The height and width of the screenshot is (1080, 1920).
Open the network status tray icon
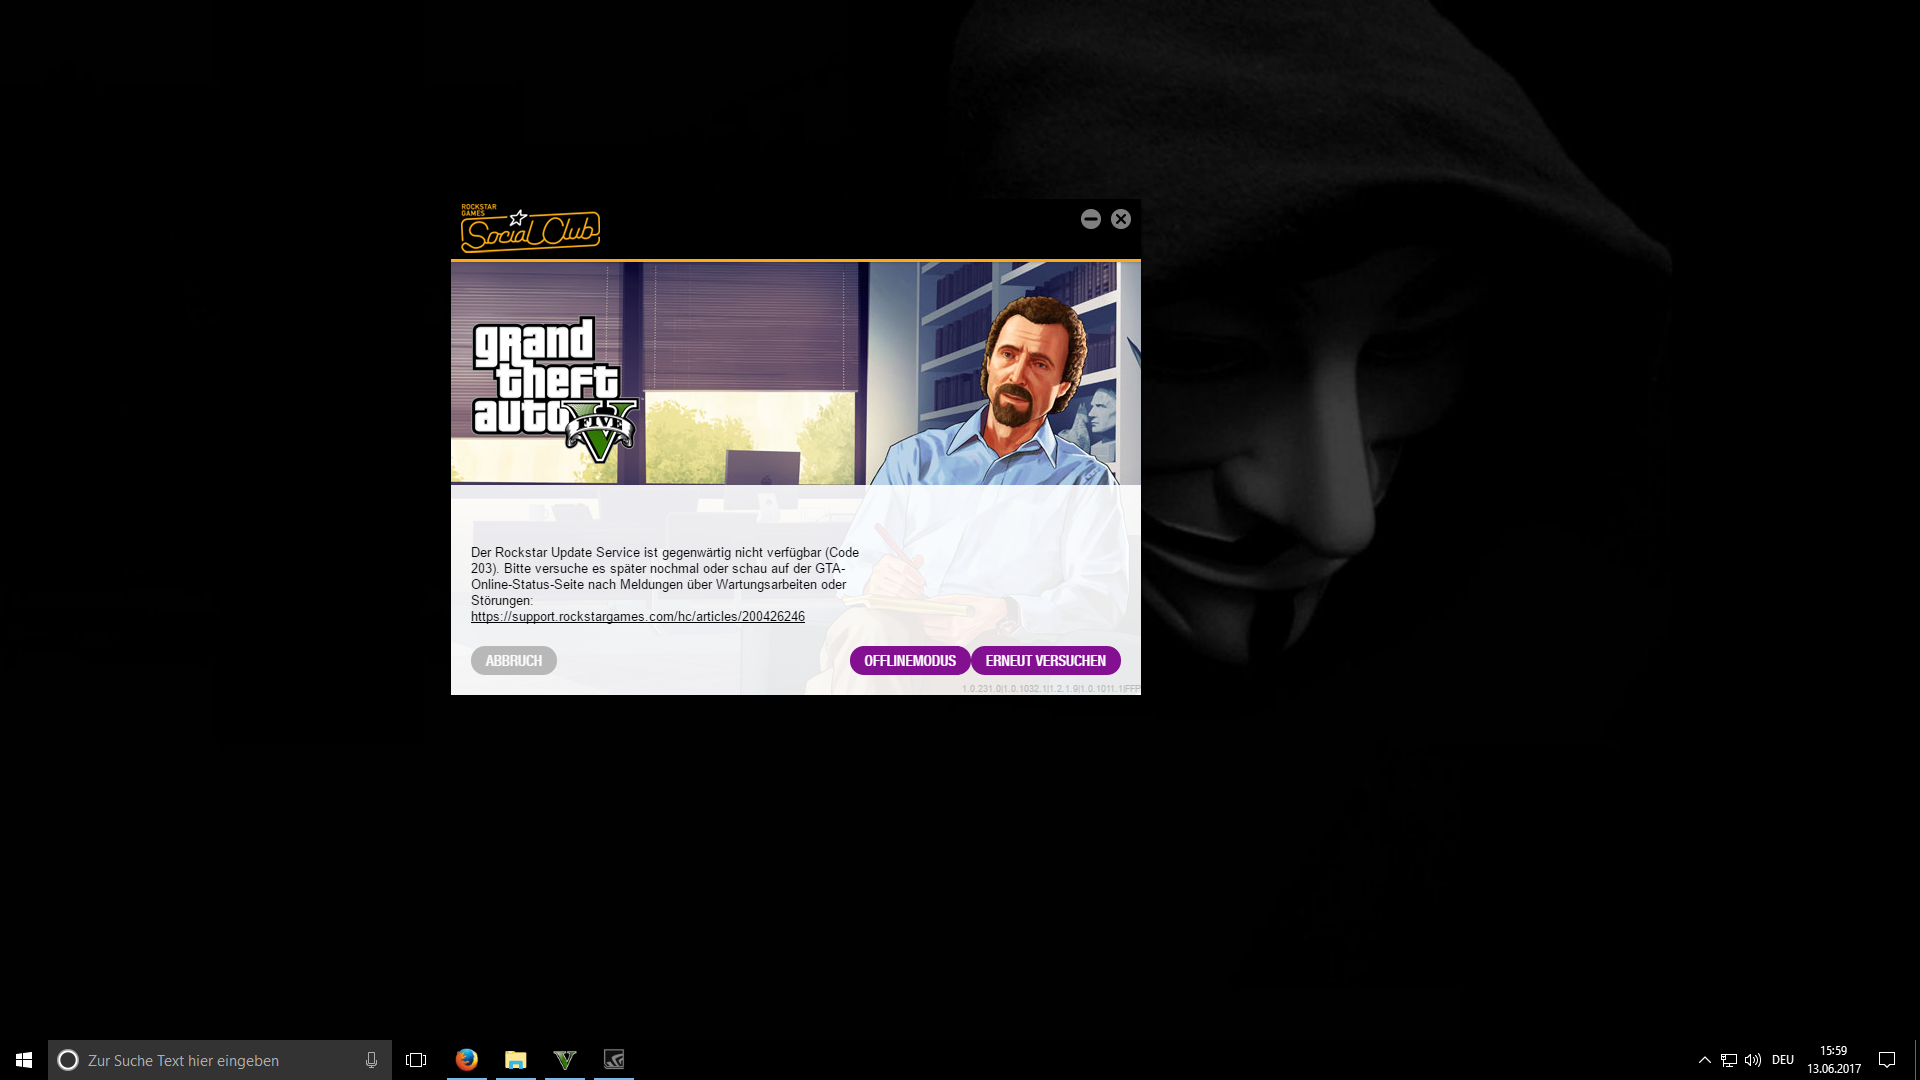tap(1729, 1060)
